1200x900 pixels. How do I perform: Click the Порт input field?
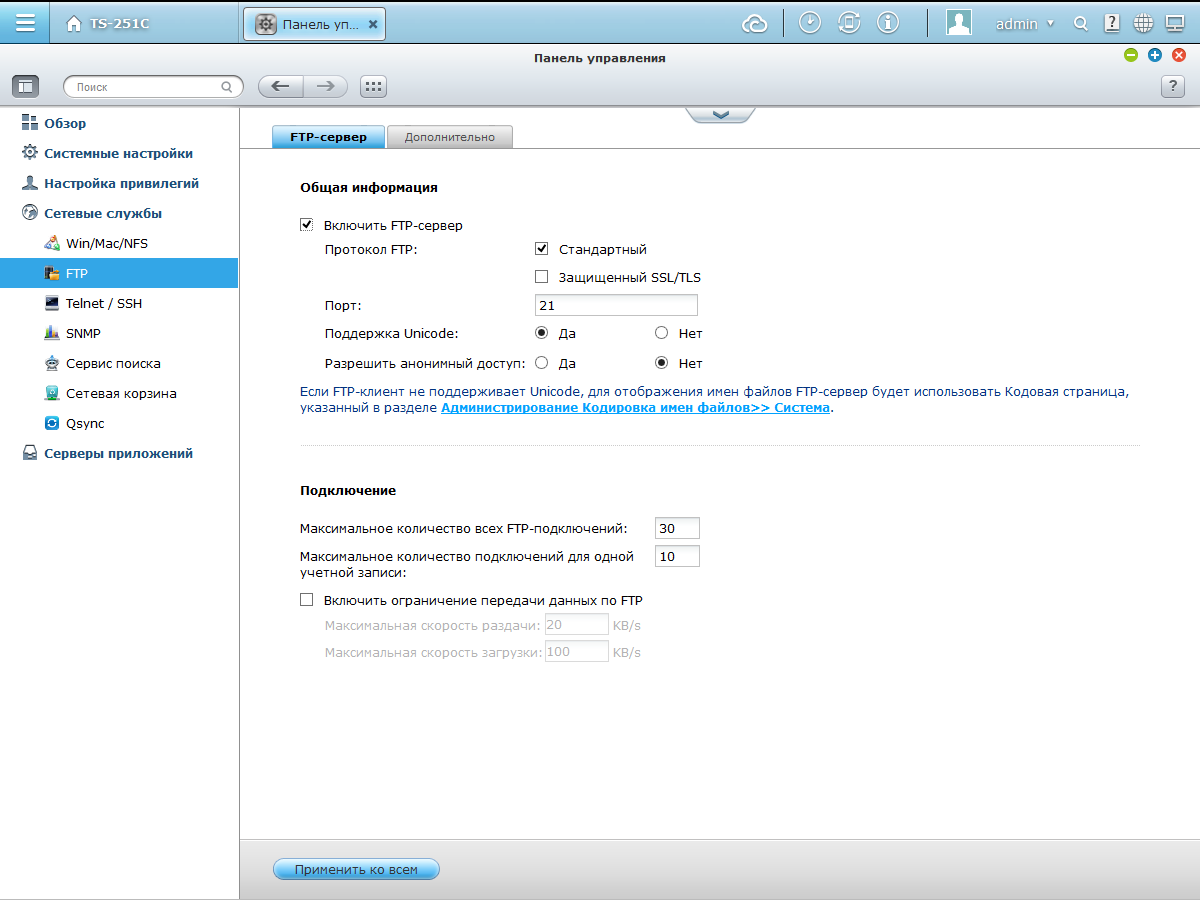[x=616, y=305]
